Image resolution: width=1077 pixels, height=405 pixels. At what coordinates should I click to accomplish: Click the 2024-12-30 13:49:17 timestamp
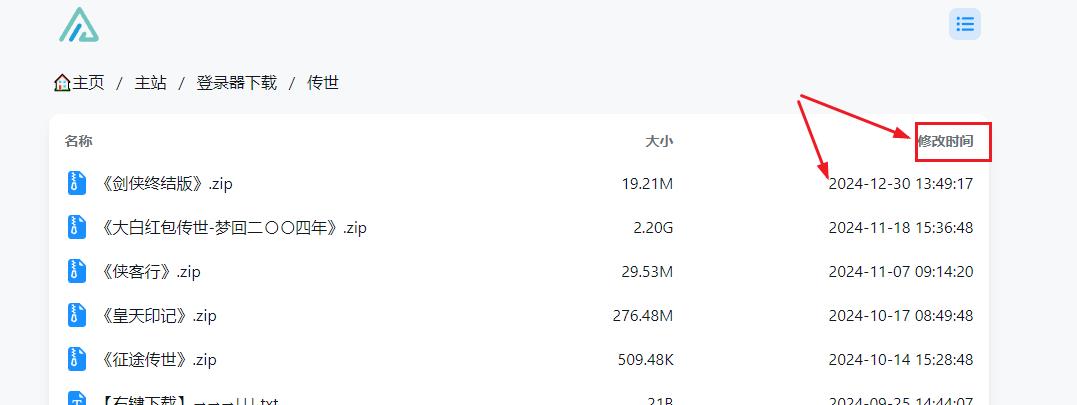(900, 184)
